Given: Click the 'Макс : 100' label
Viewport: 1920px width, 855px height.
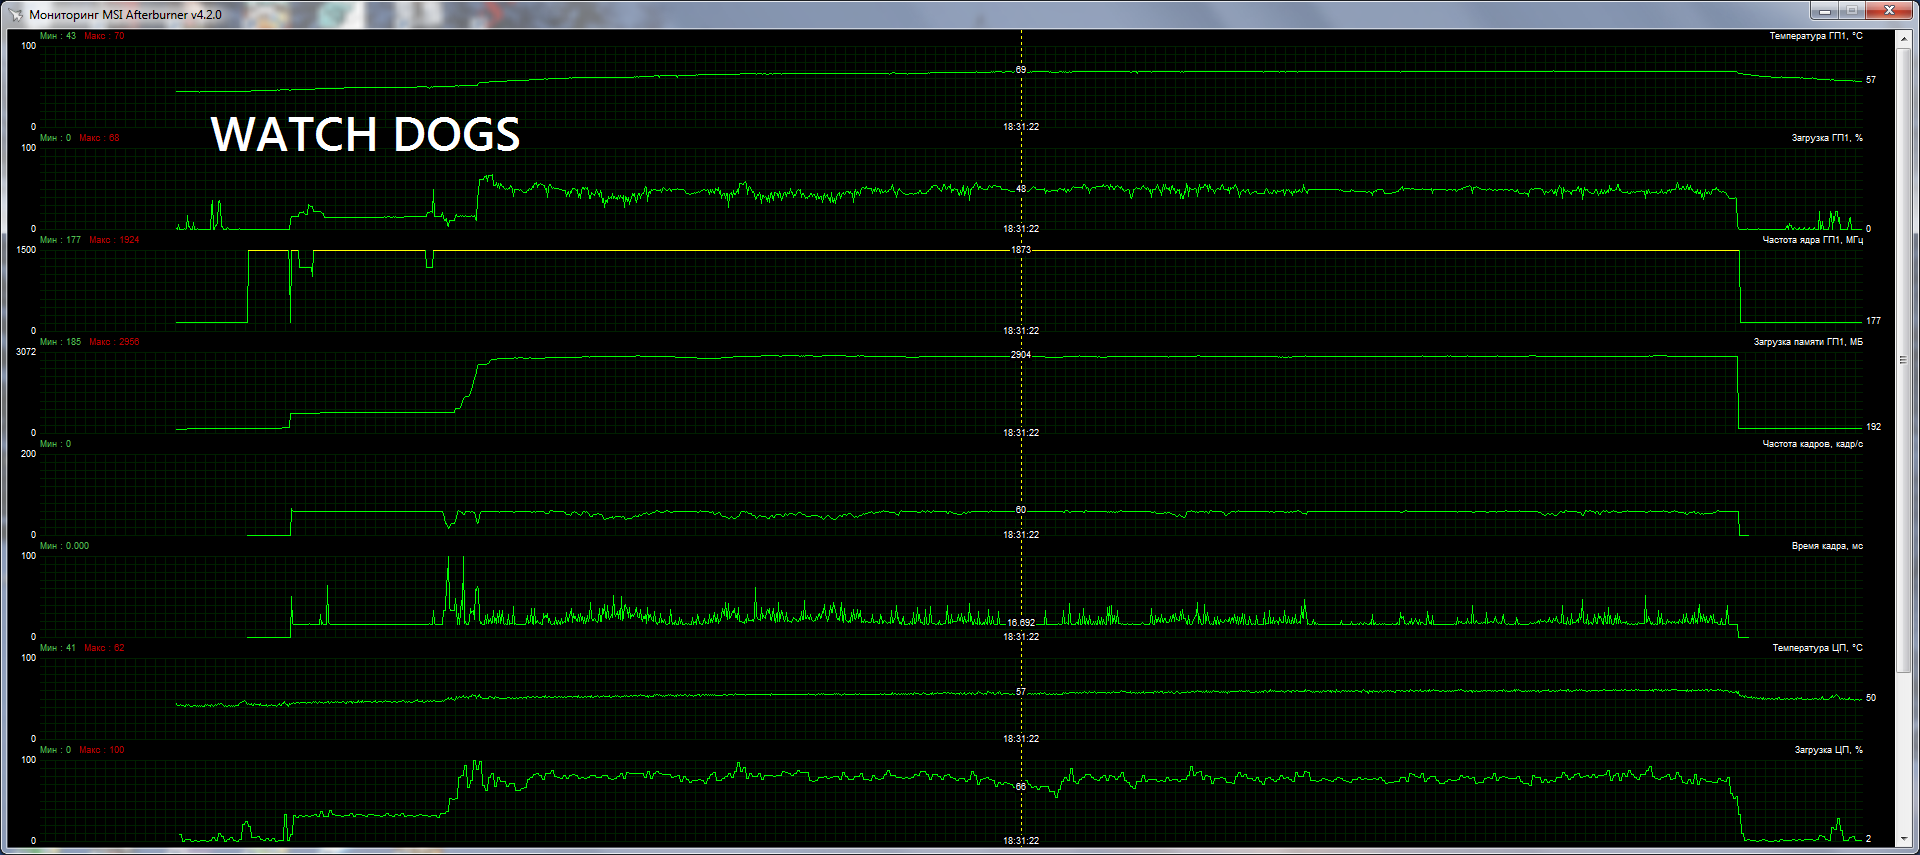Looking at the screenshot, I should pyautogui.click(x=102, y=750).
